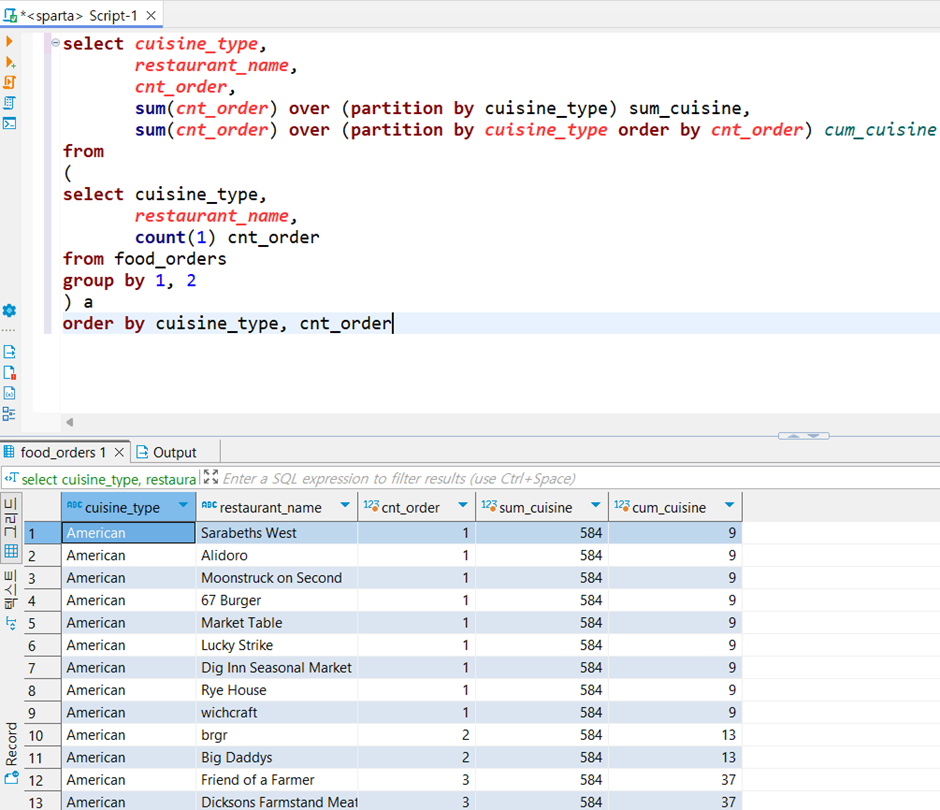The image size is (940, 810).
Task: Click the Big Daddys cell
Action: (x=276, y=758)
